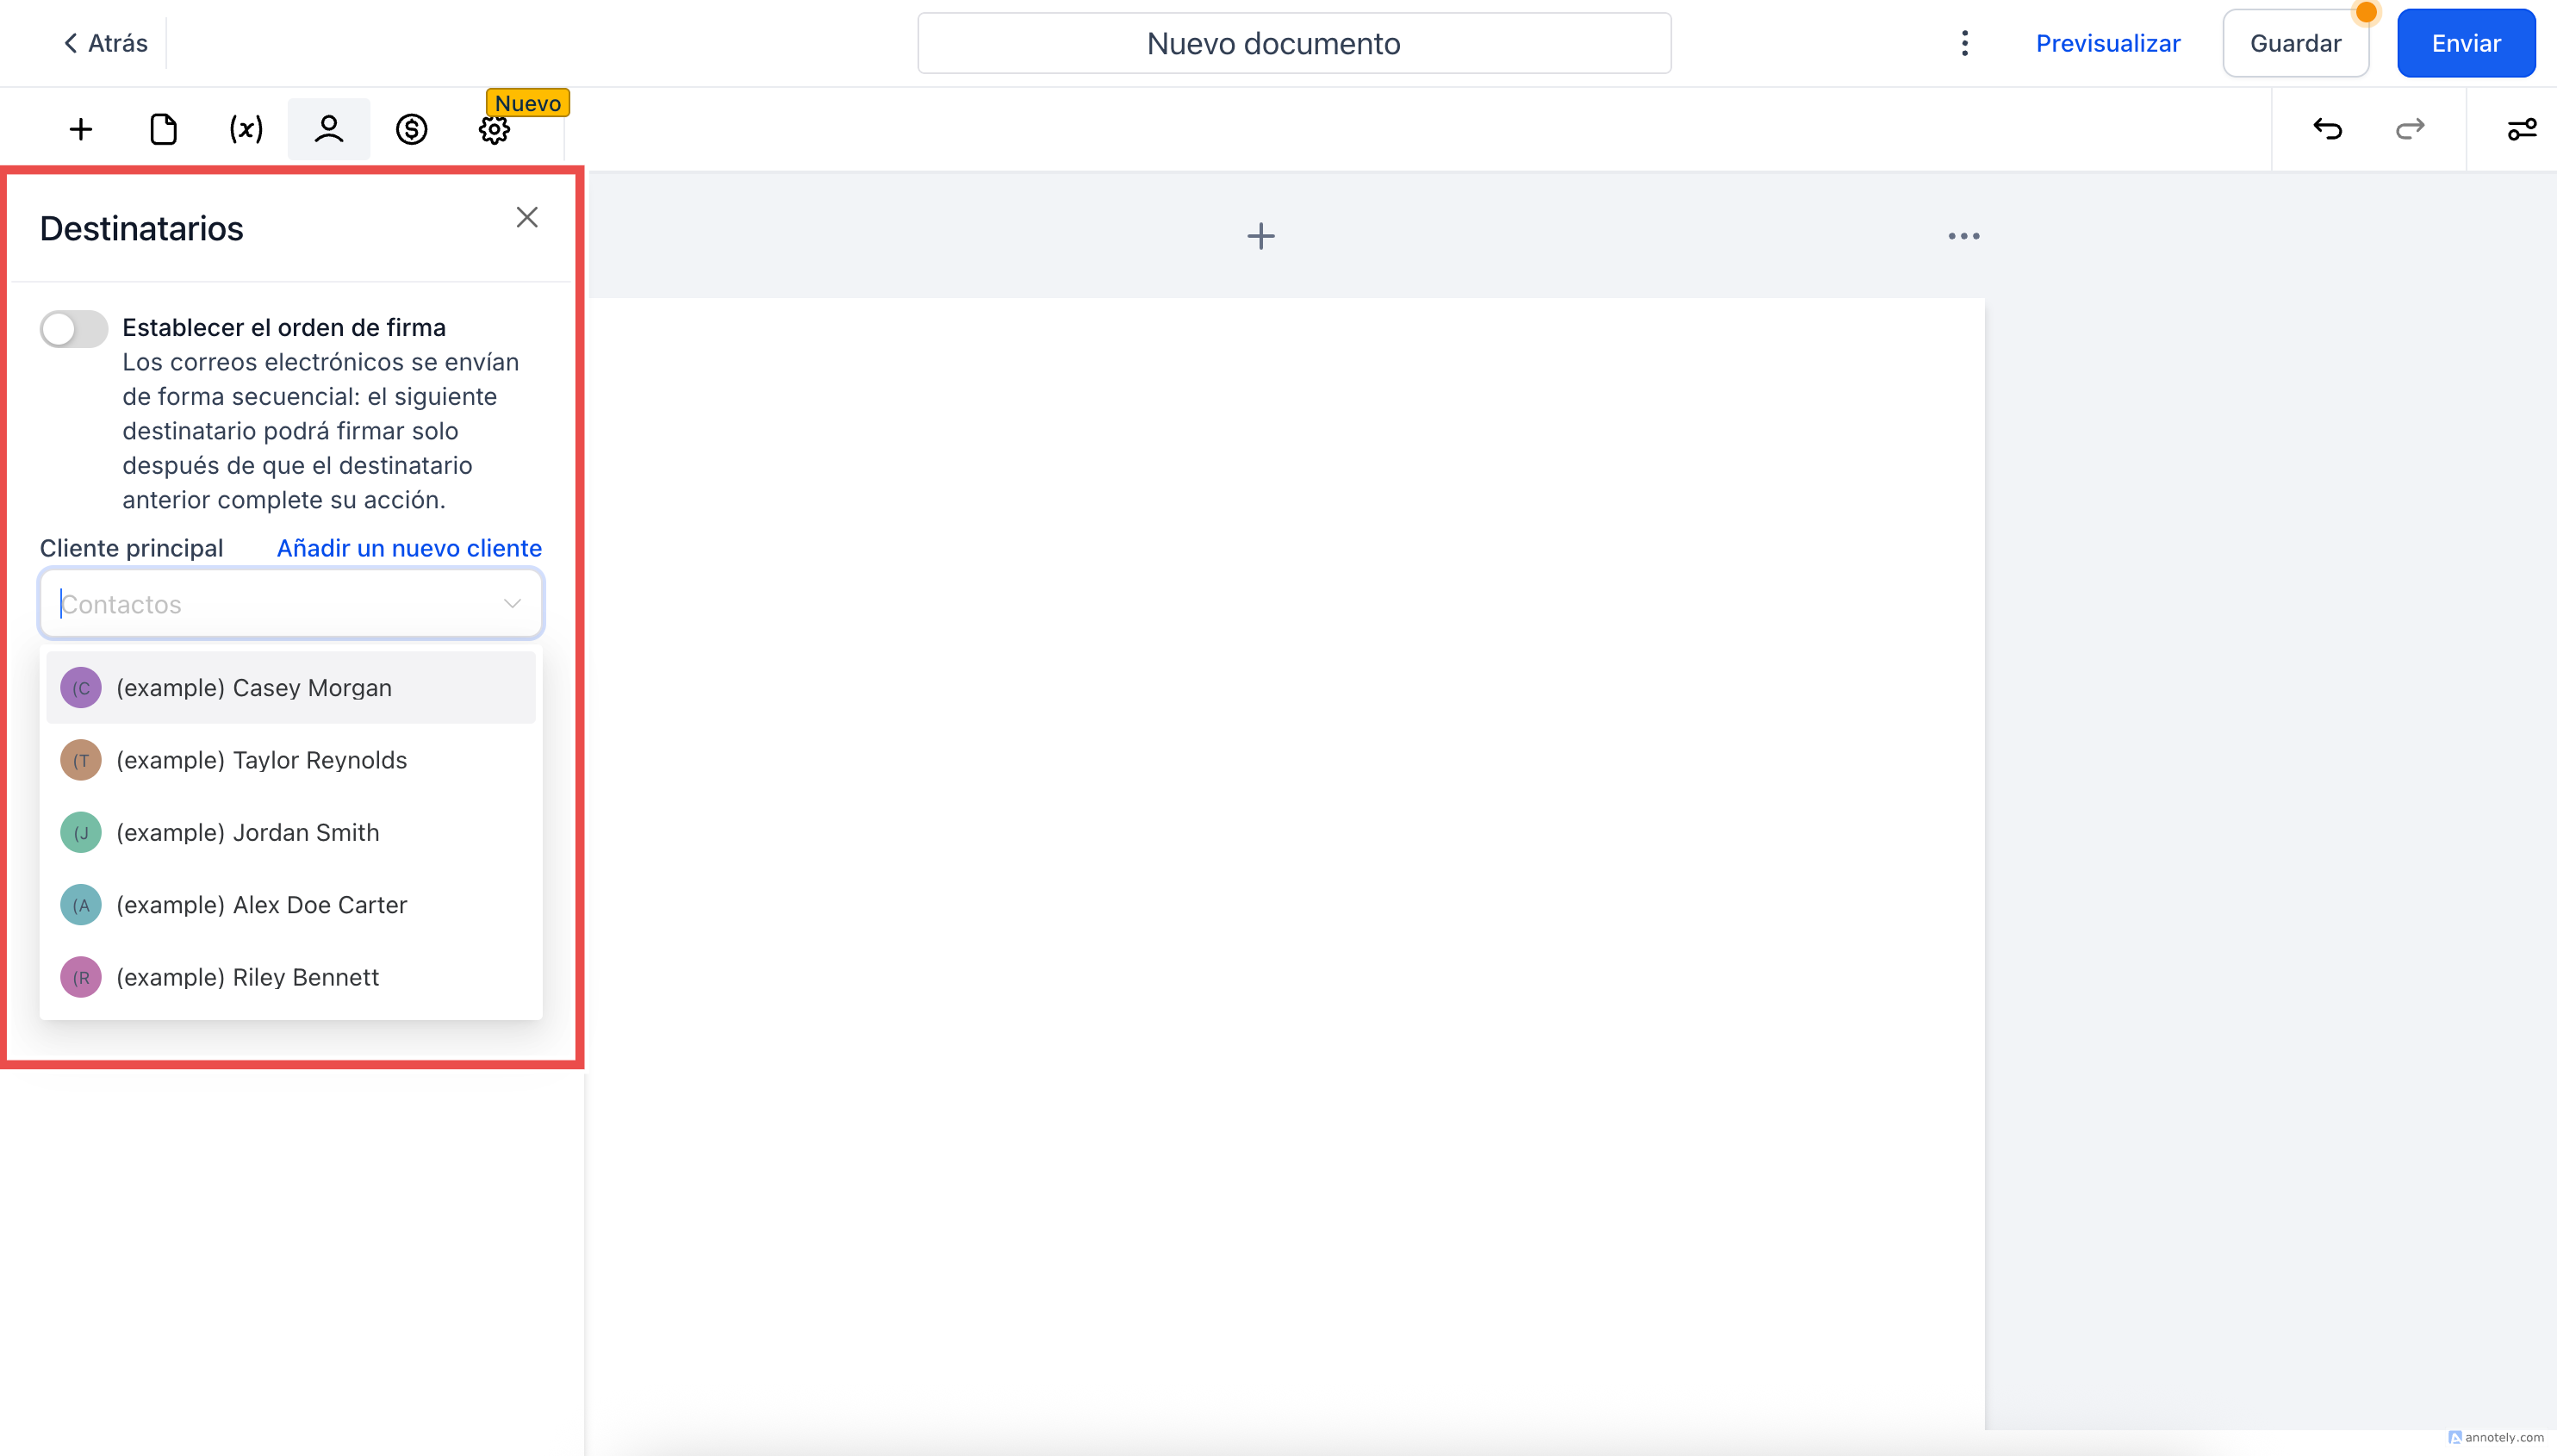
Task: Select (example) Casey Morgan contact
Action: click(x=254, y=688)
